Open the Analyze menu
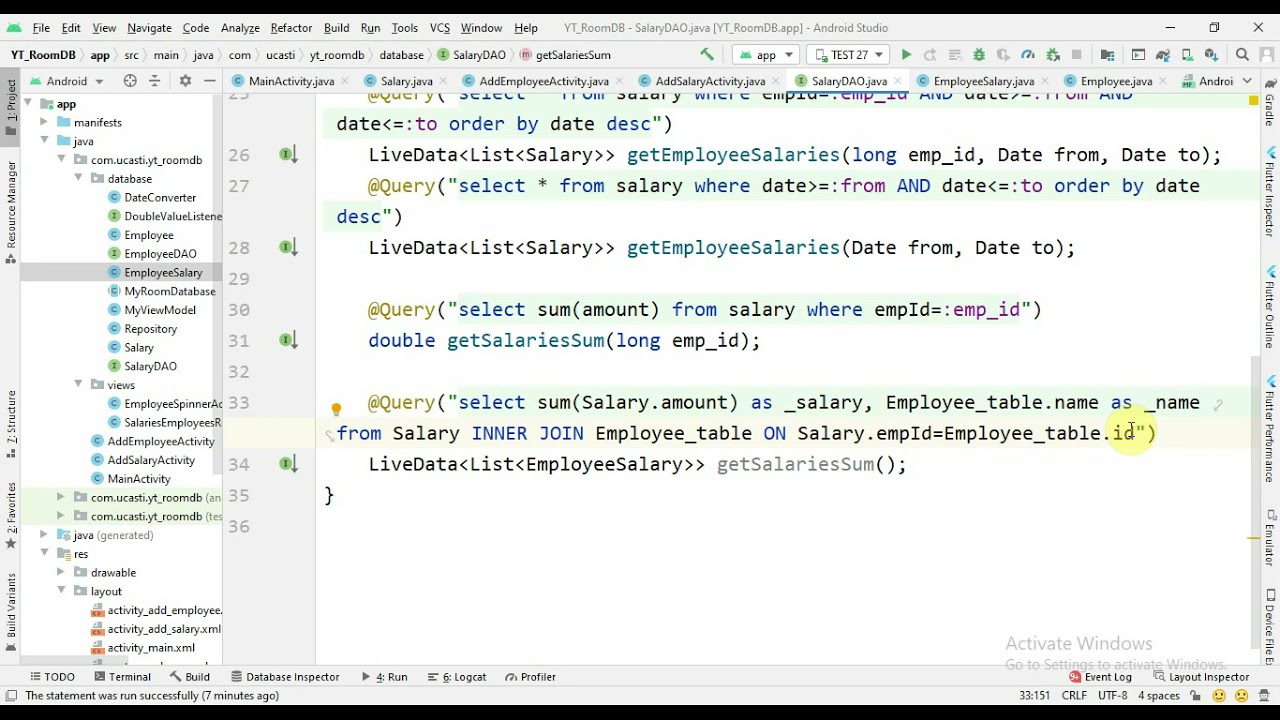1280x720 pixels. (x=240, y=28)
